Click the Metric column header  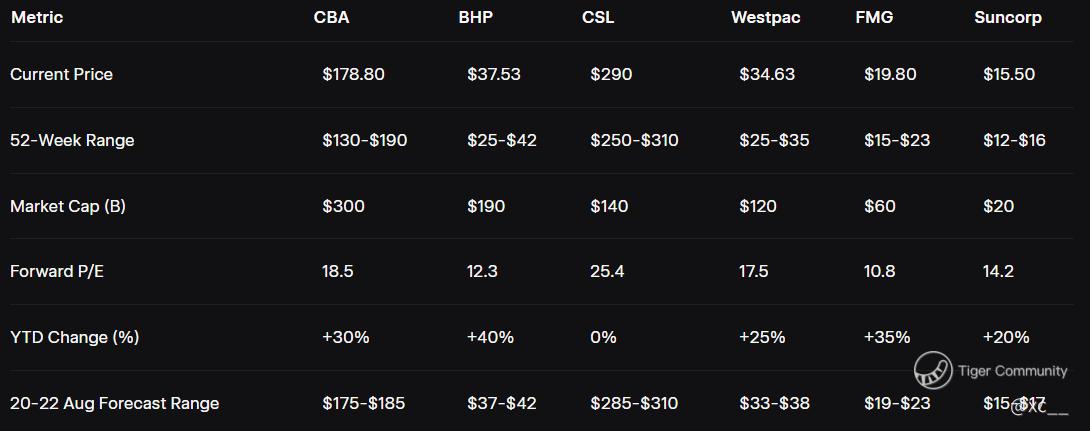pos(38,17)
